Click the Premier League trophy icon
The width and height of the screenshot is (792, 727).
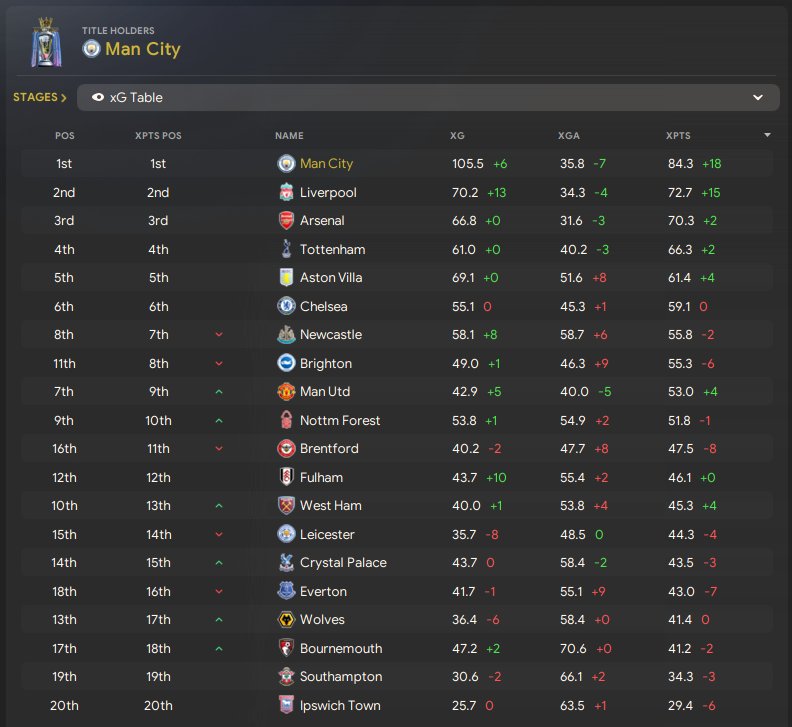(45, 42)
